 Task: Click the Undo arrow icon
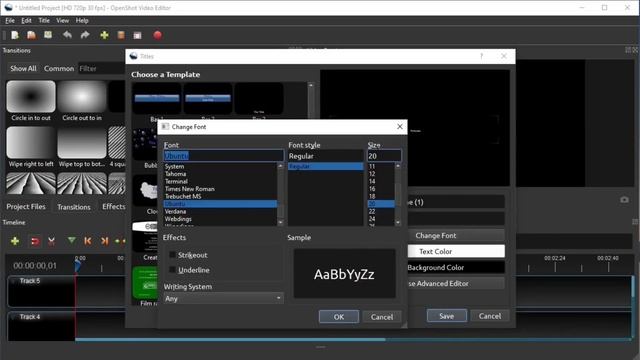pos(67,35)
